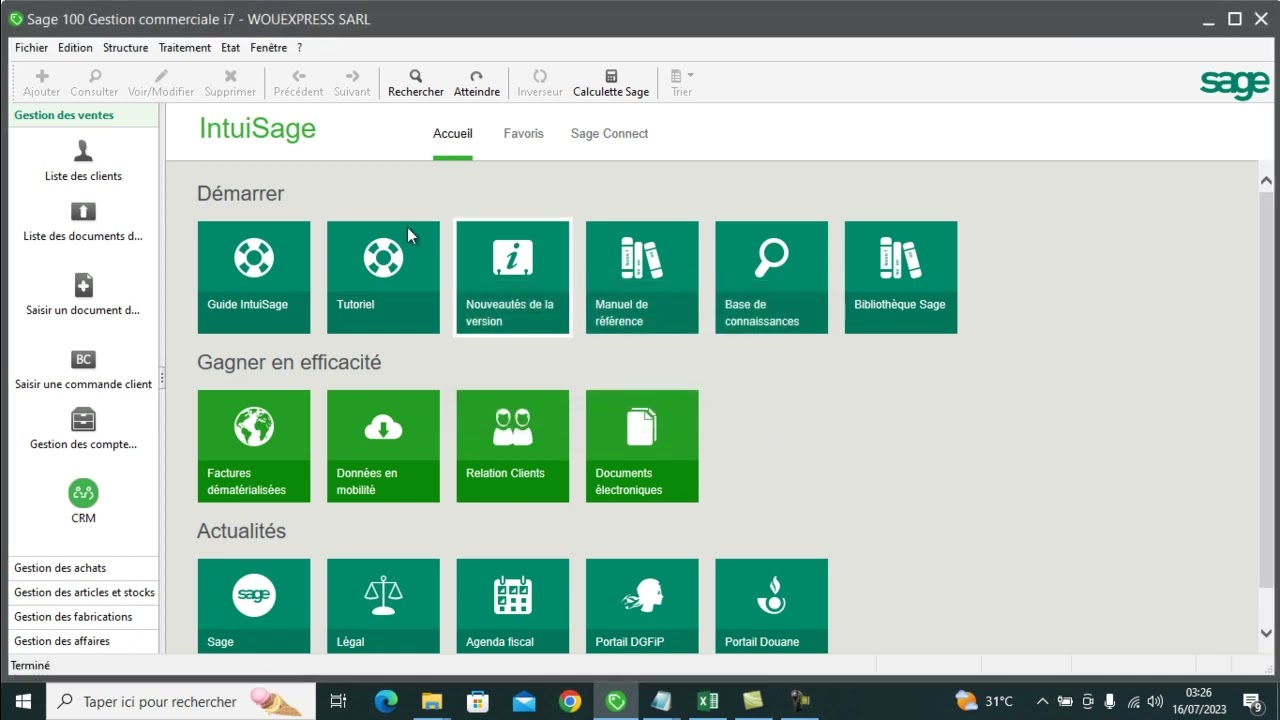Viewport: 1280px width, 720px height.
Task: Open the Etat menu
Action: click(x=230, y=47)
